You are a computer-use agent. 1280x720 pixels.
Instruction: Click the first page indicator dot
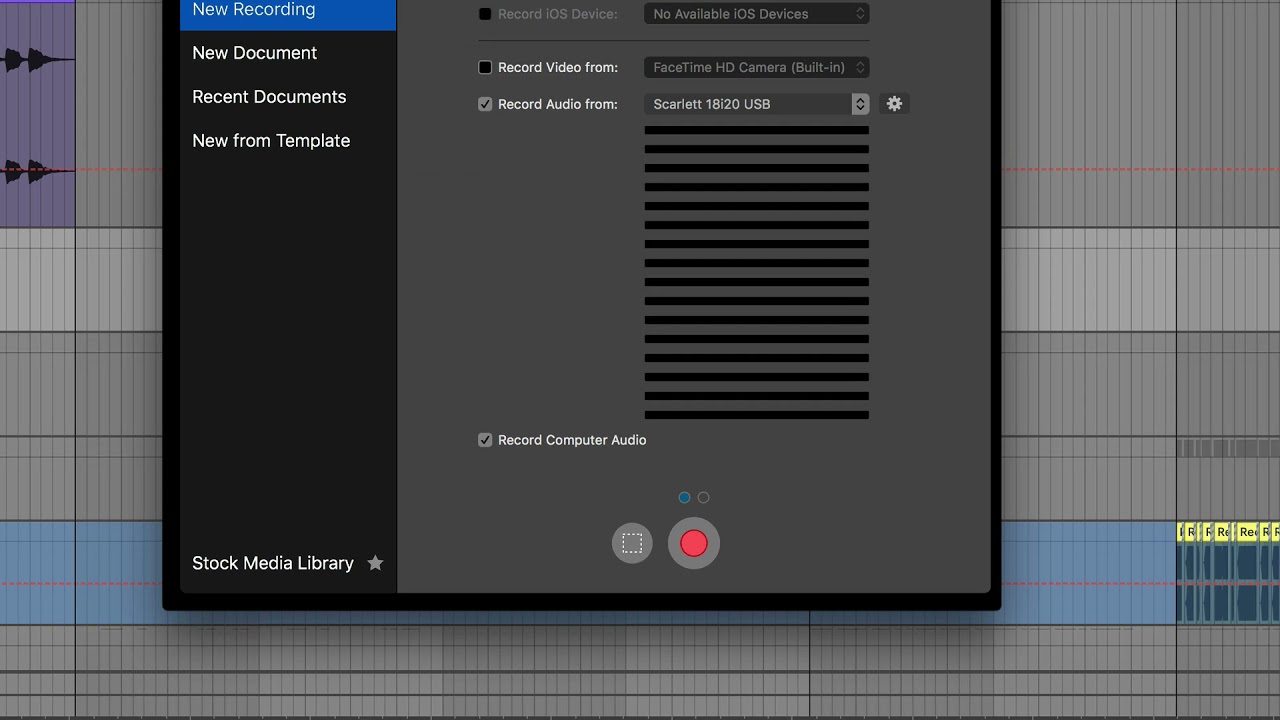pos(684,497)
